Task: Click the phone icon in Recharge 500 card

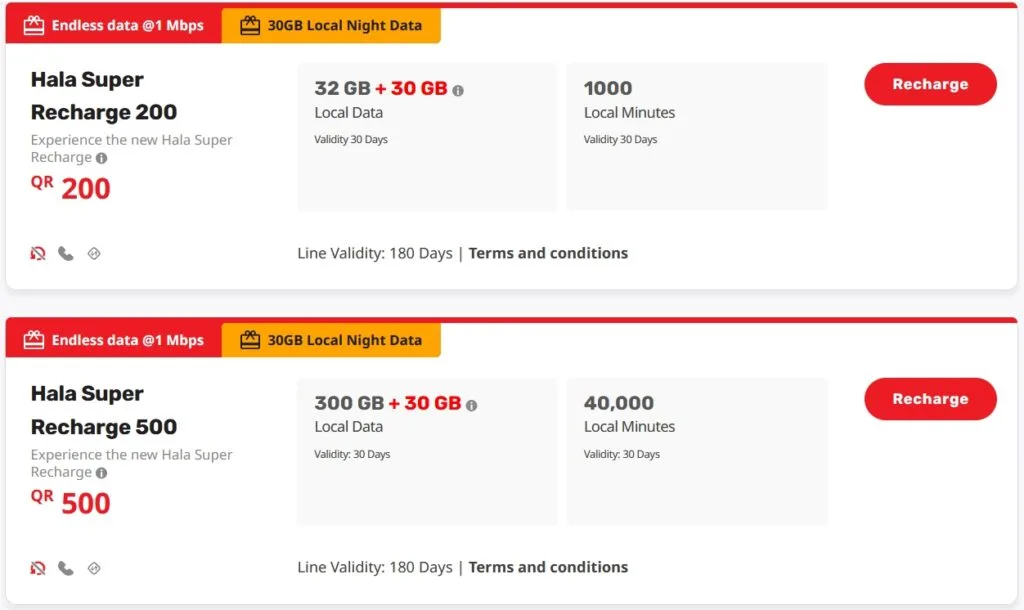Action: [x=66, y=569]
